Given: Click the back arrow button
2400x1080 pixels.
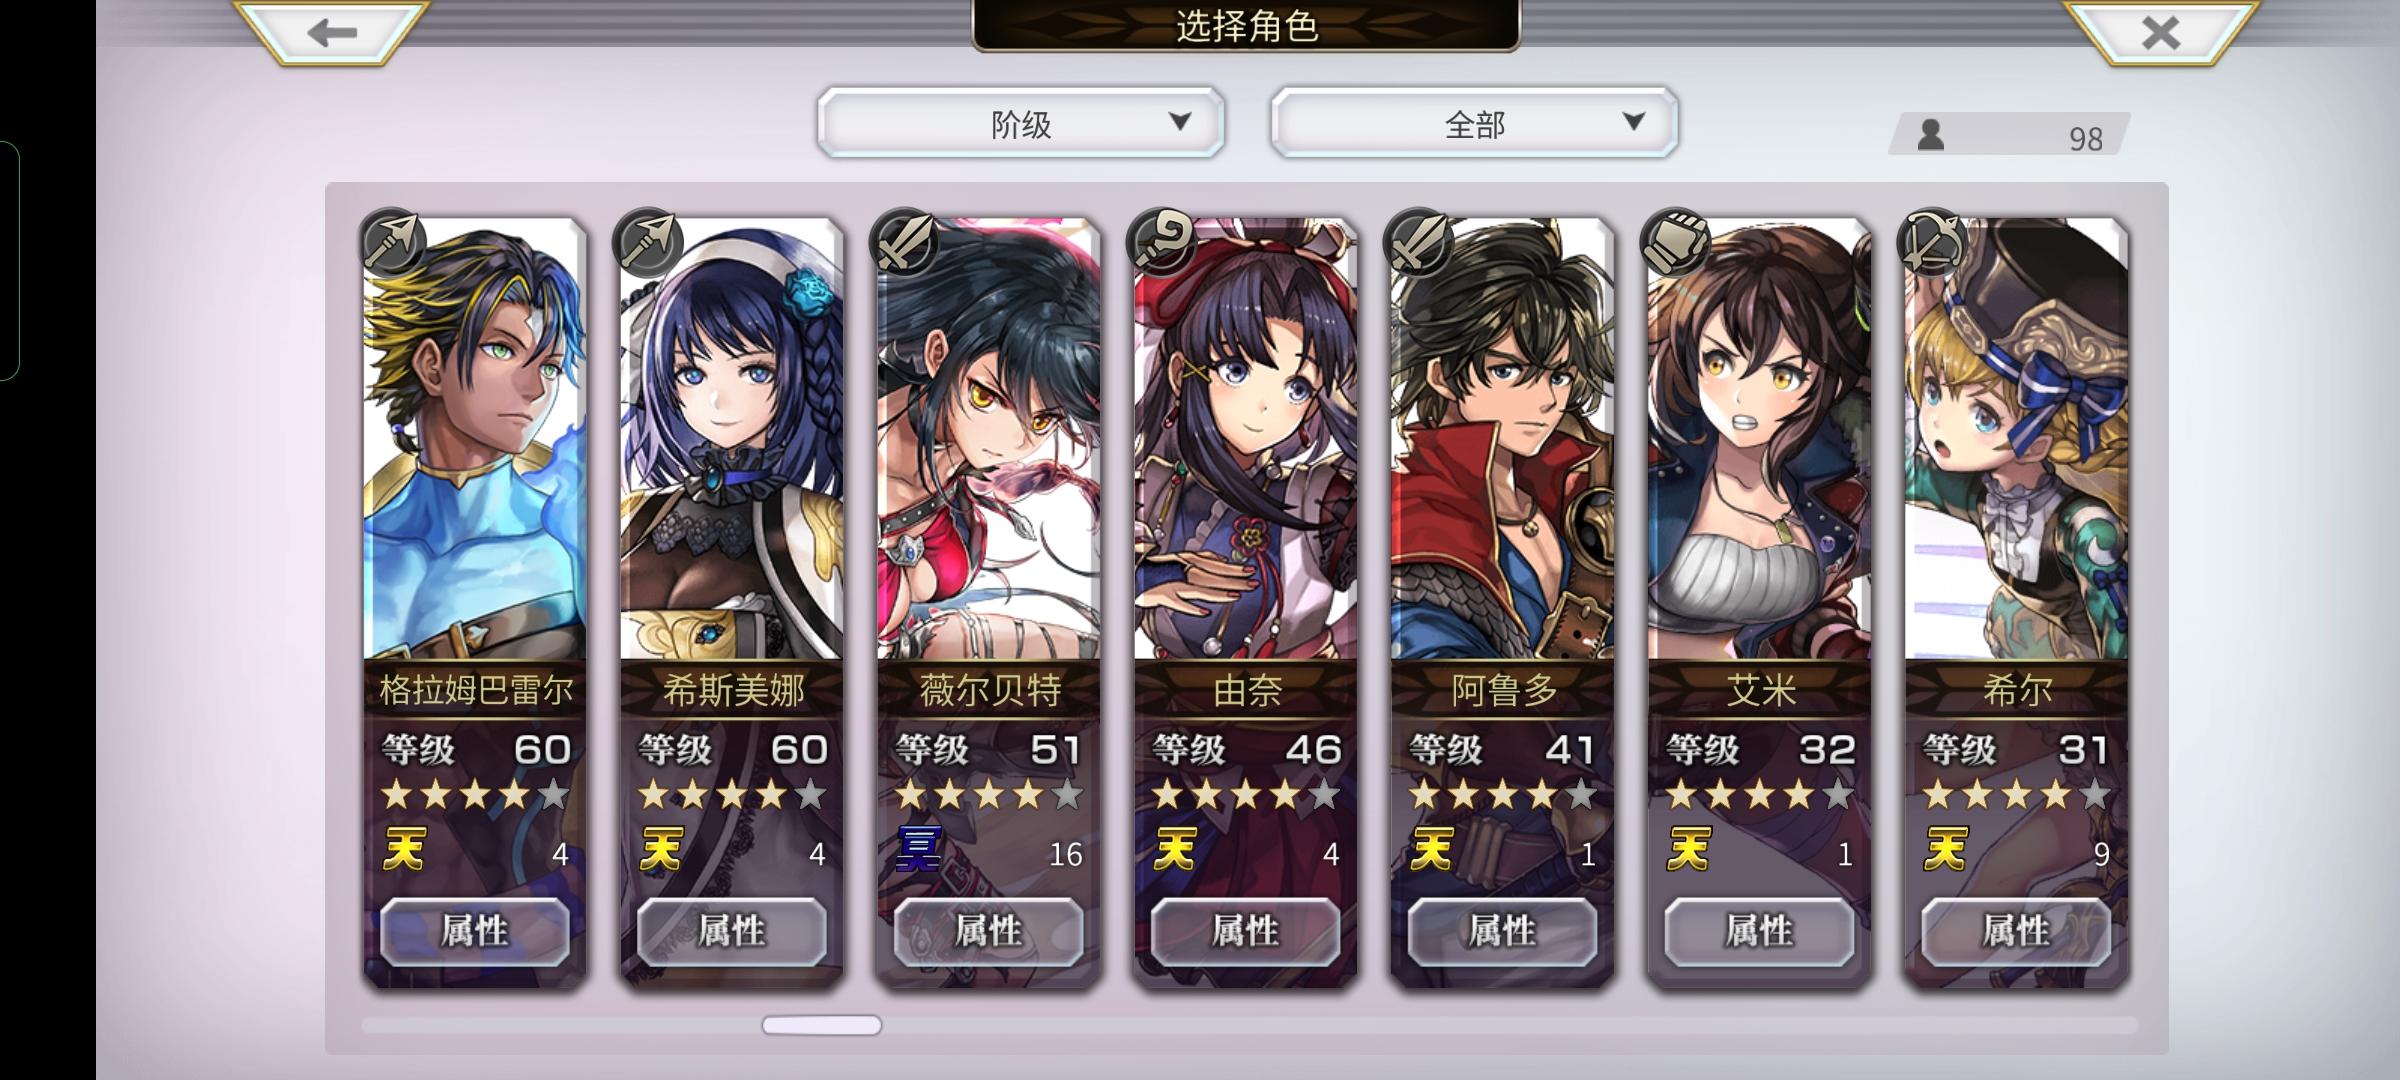Looking at the screenshot, I should click(333, 33).
